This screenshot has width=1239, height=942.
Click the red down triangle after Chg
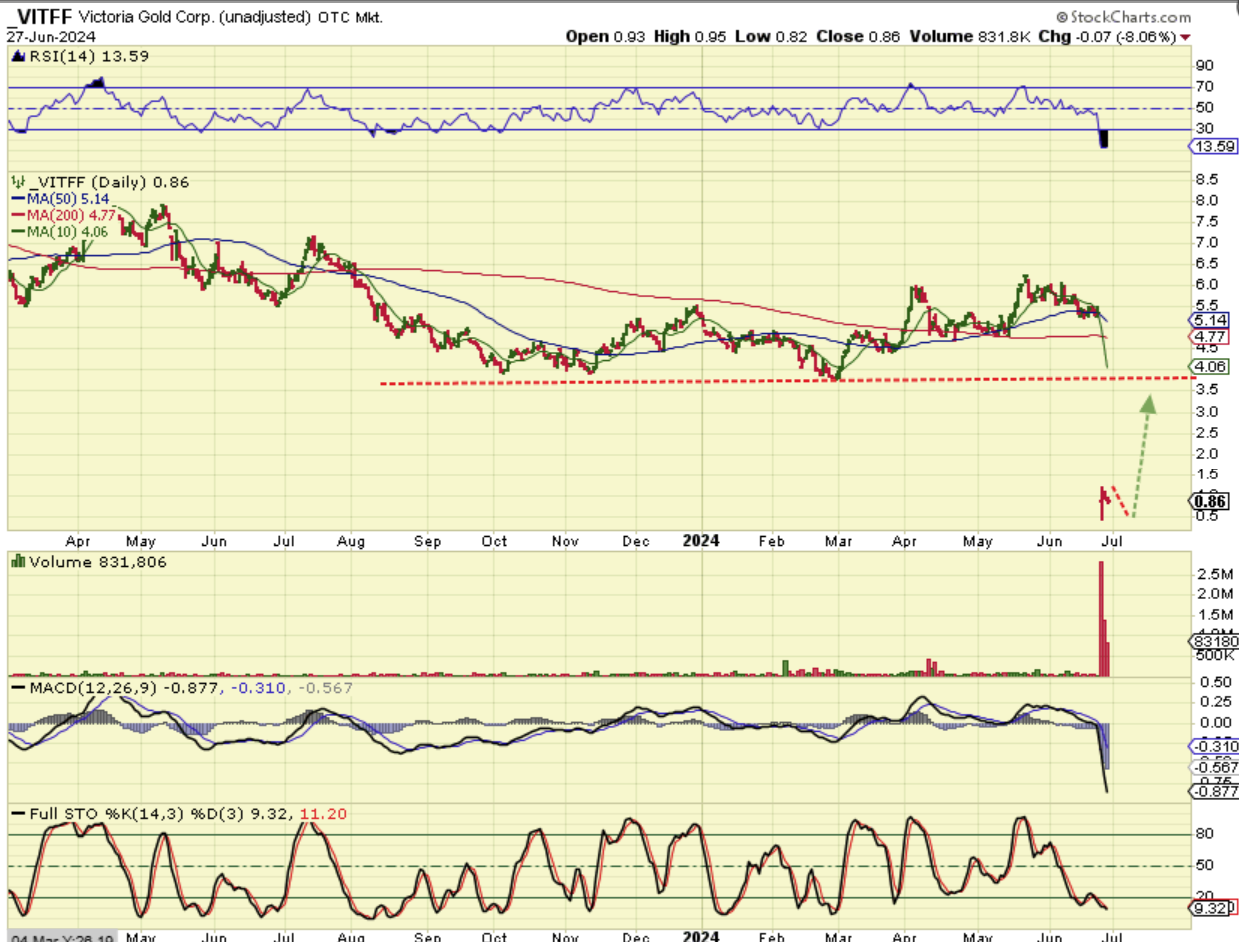[1185, 36]
